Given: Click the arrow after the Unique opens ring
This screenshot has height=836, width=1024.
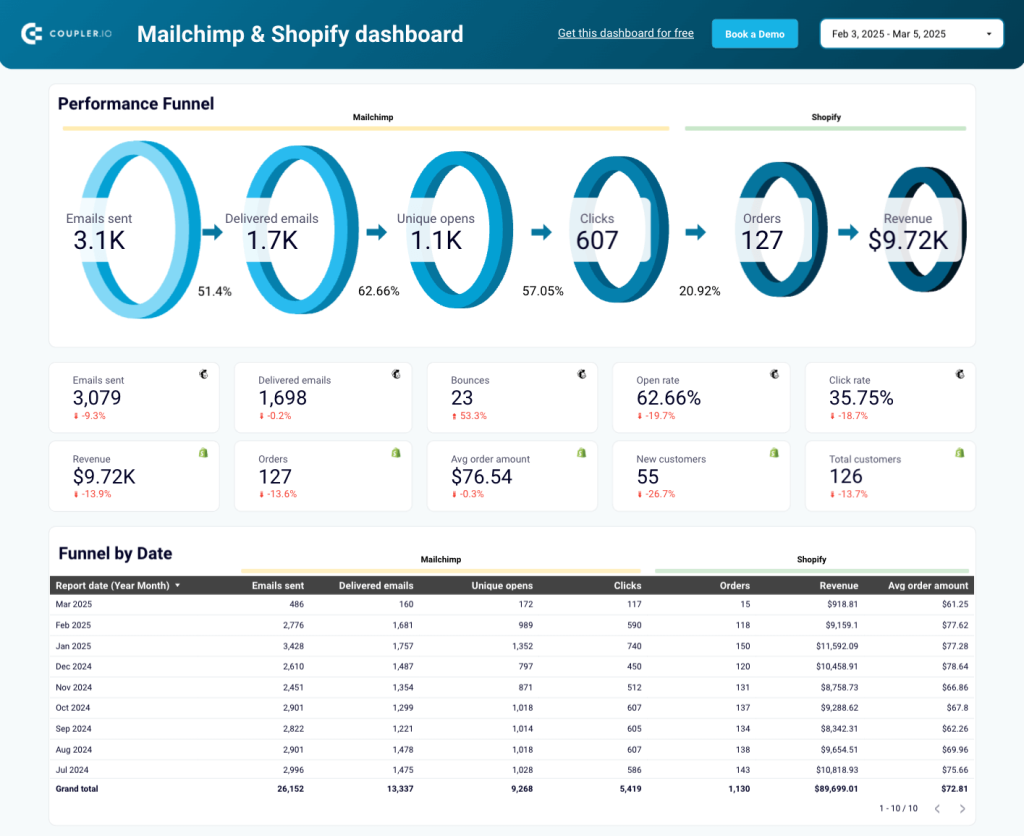Looking at the screenshot, I should click(x=541, y=232).
